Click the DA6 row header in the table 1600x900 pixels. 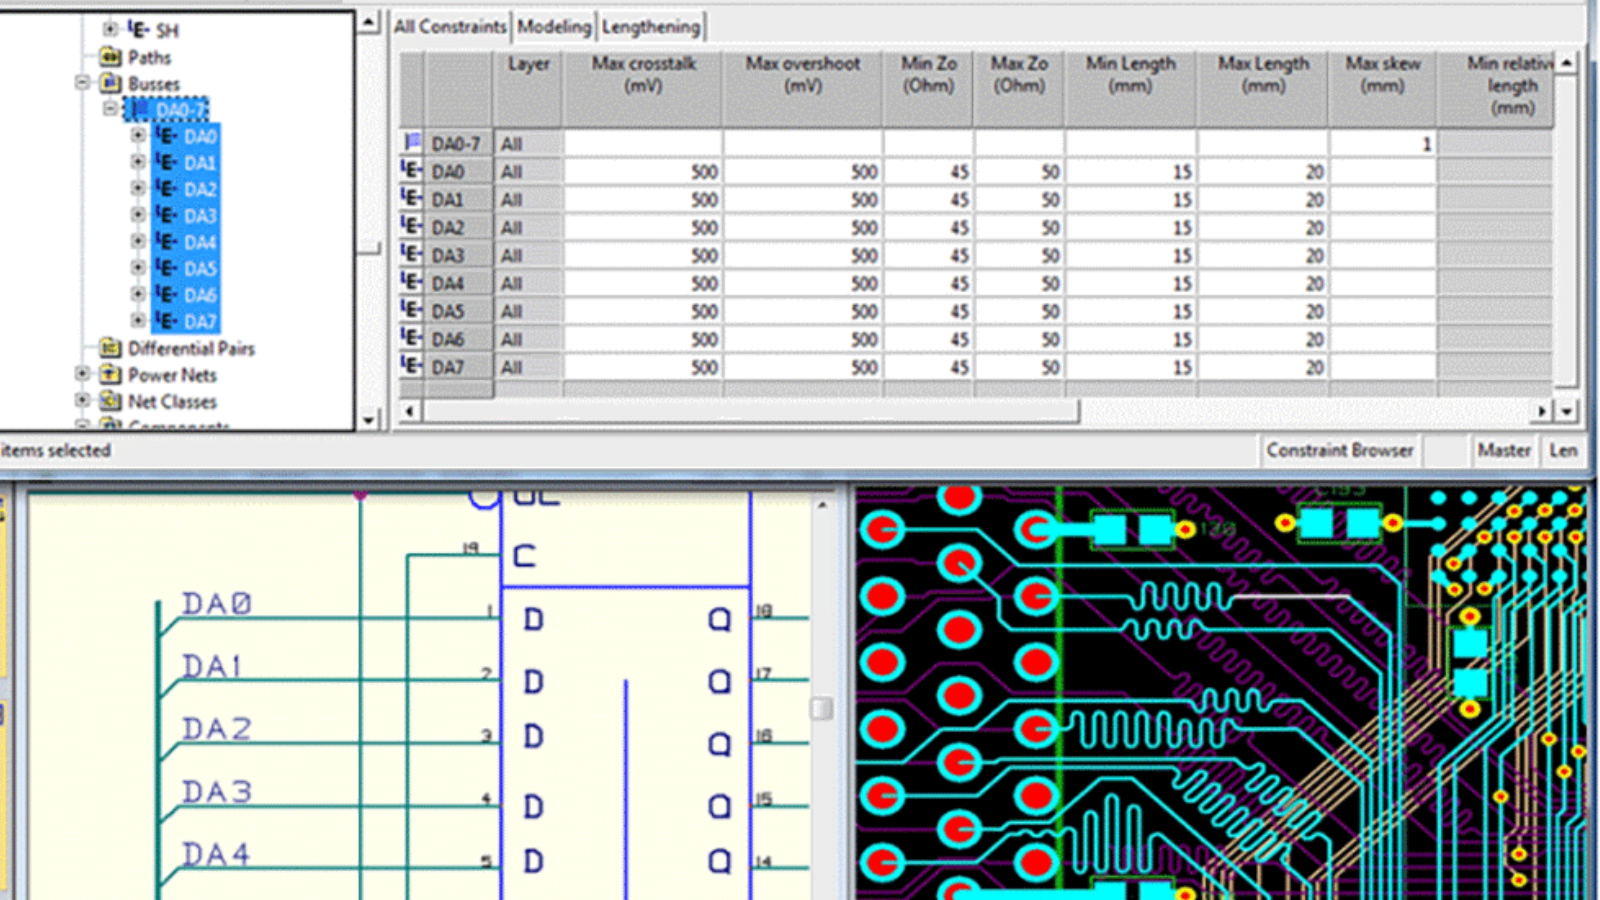pyautogui.click(x=458, y=340)
